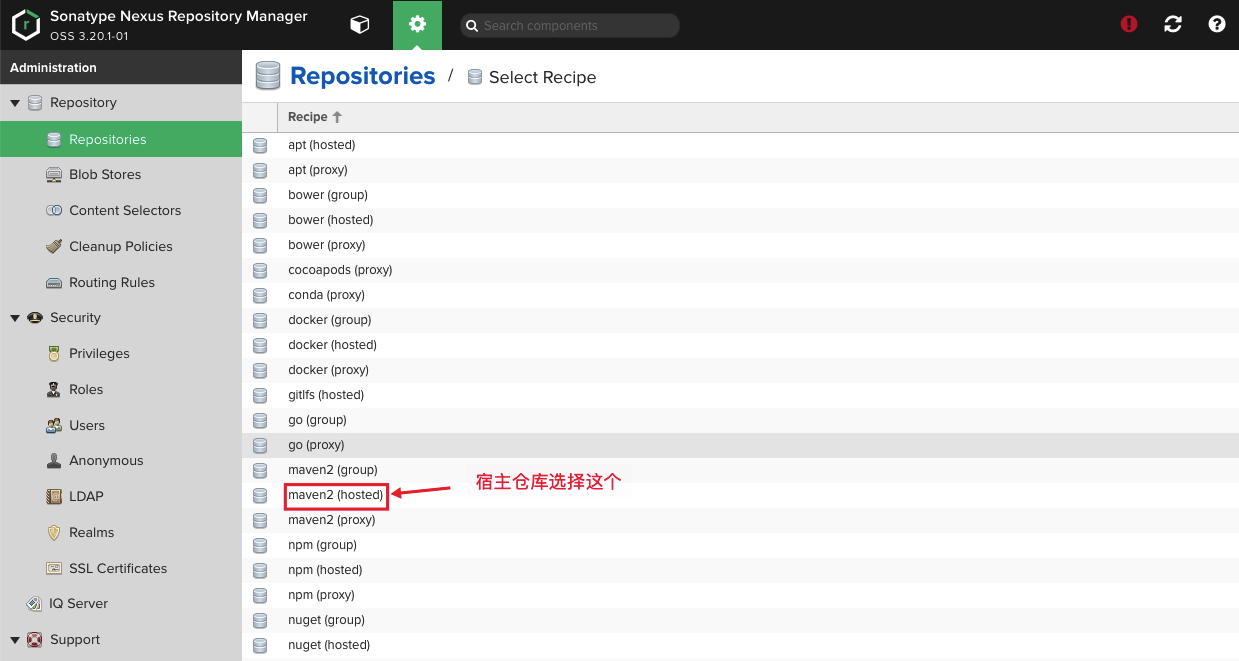Click the SSL Certificates icon
This screenshot has width=1239, height=661.
[54, 569]
